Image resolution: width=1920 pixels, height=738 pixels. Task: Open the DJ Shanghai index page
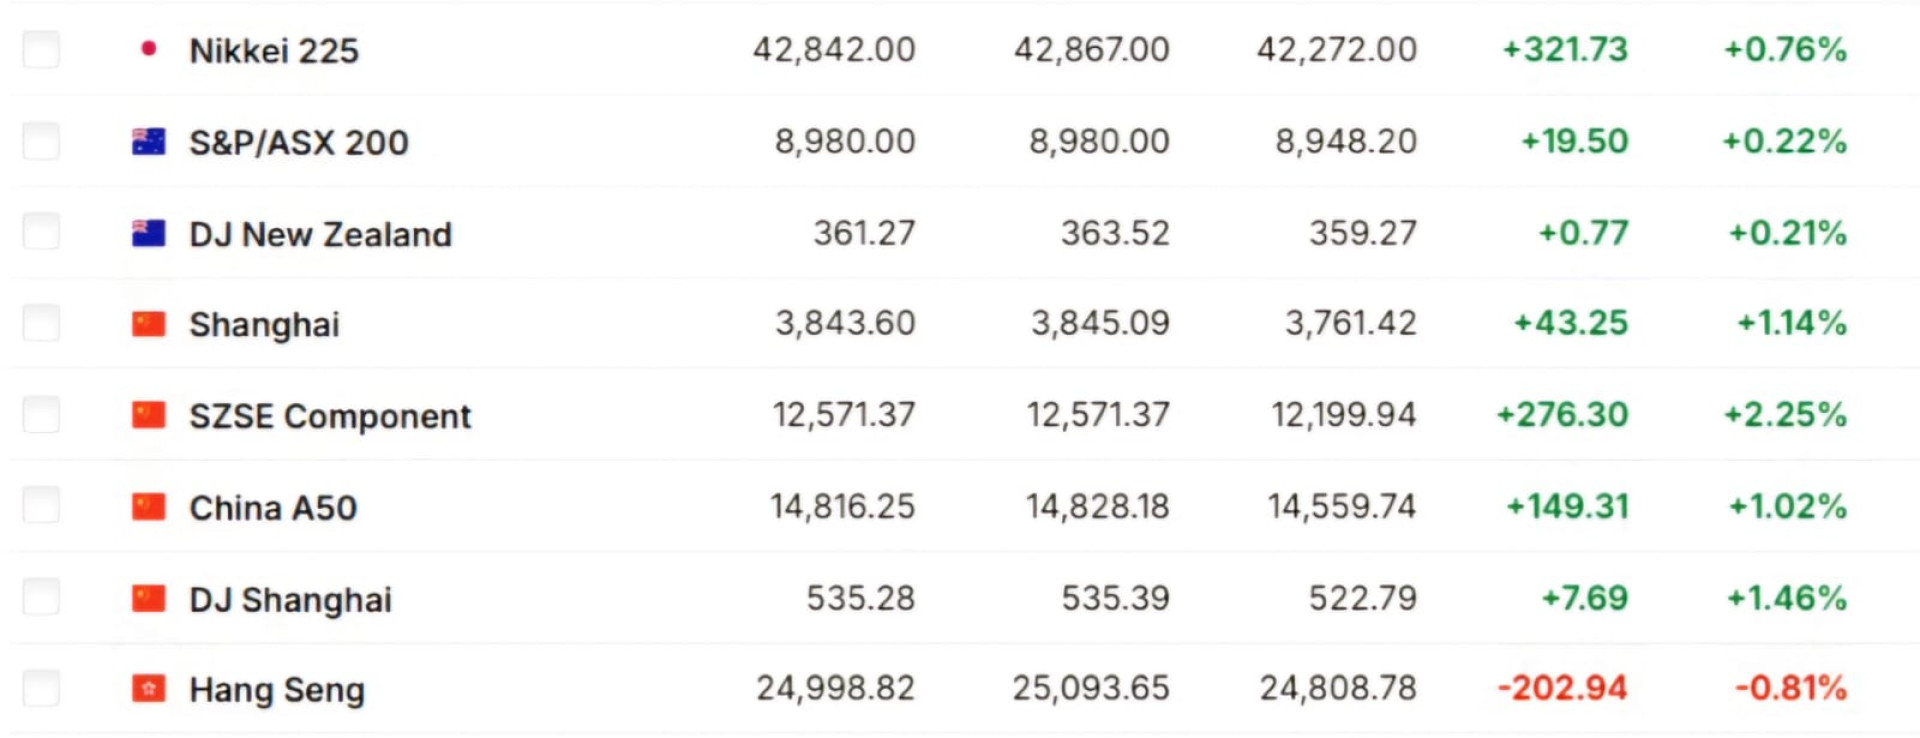click(290, 600)
